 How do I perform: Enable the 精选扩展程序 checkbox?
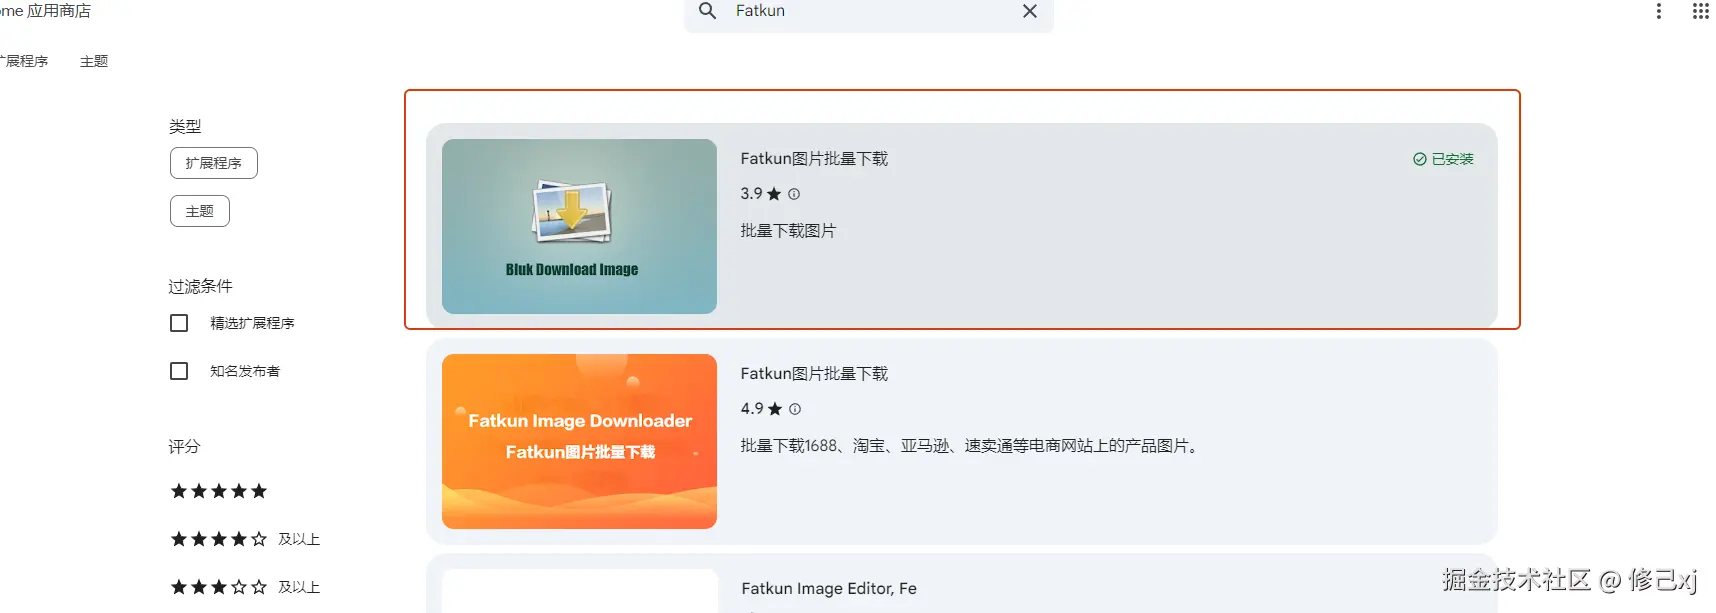(179, 323)
